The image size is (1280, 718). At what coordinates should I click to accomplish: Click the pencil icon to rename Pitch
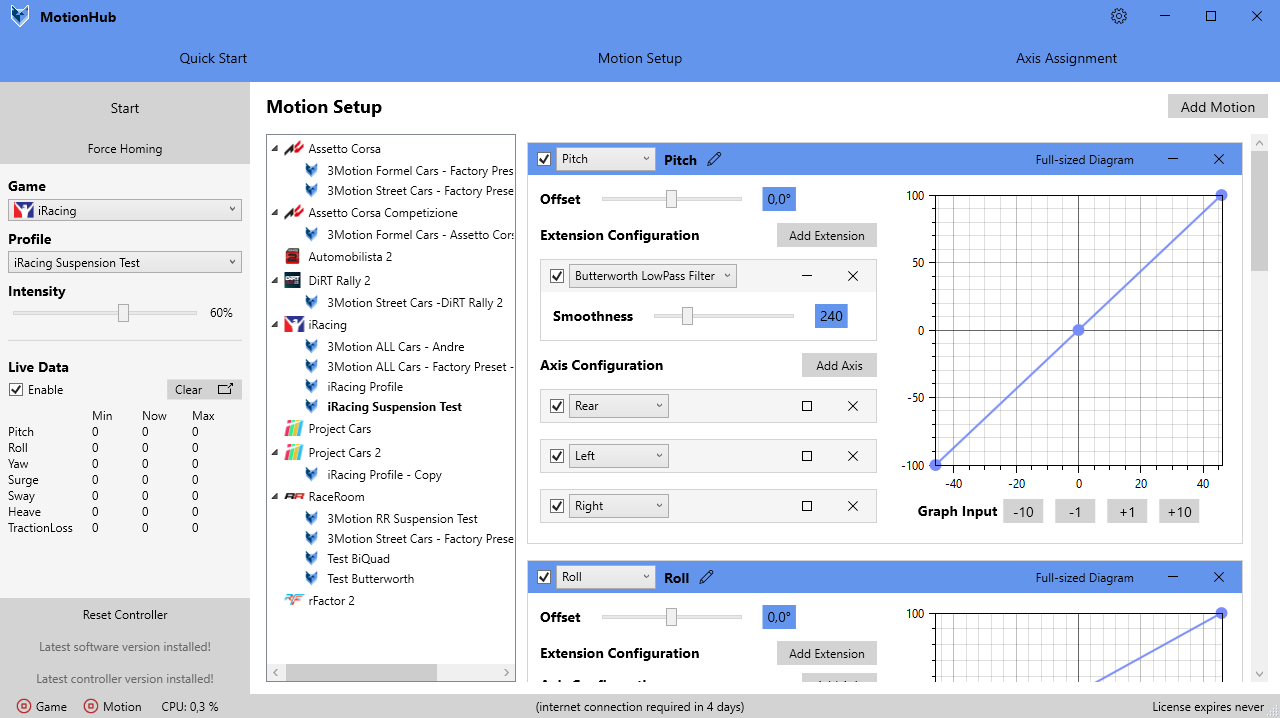pos(714,159)
